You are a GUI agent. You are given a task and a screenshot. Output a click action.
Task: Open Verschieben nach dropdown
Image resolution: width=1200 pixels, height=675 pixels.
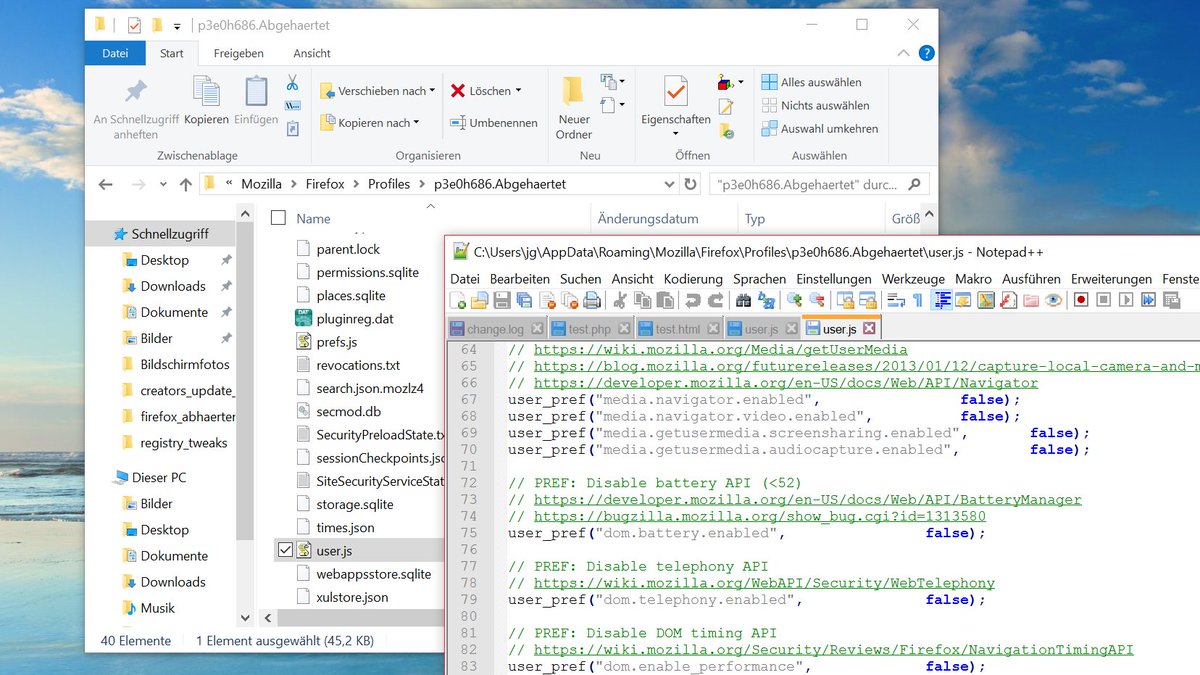[x=378, y=91]
